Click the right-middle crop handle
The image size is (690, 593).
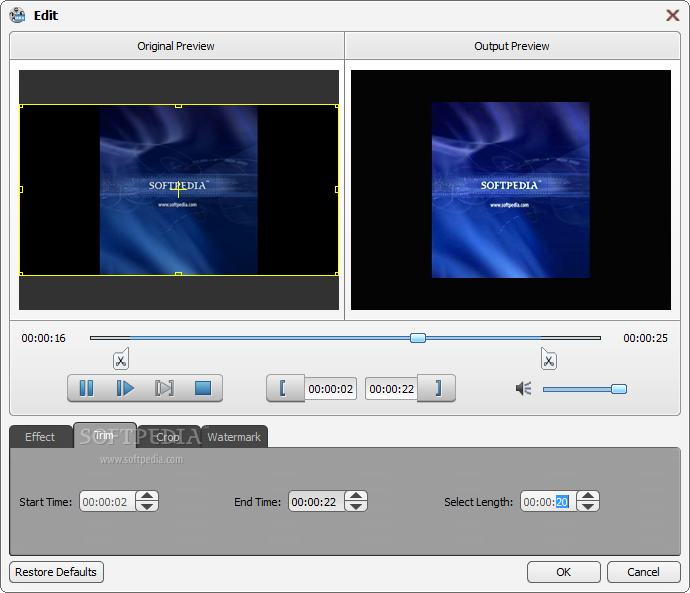(x=337, y=190)
